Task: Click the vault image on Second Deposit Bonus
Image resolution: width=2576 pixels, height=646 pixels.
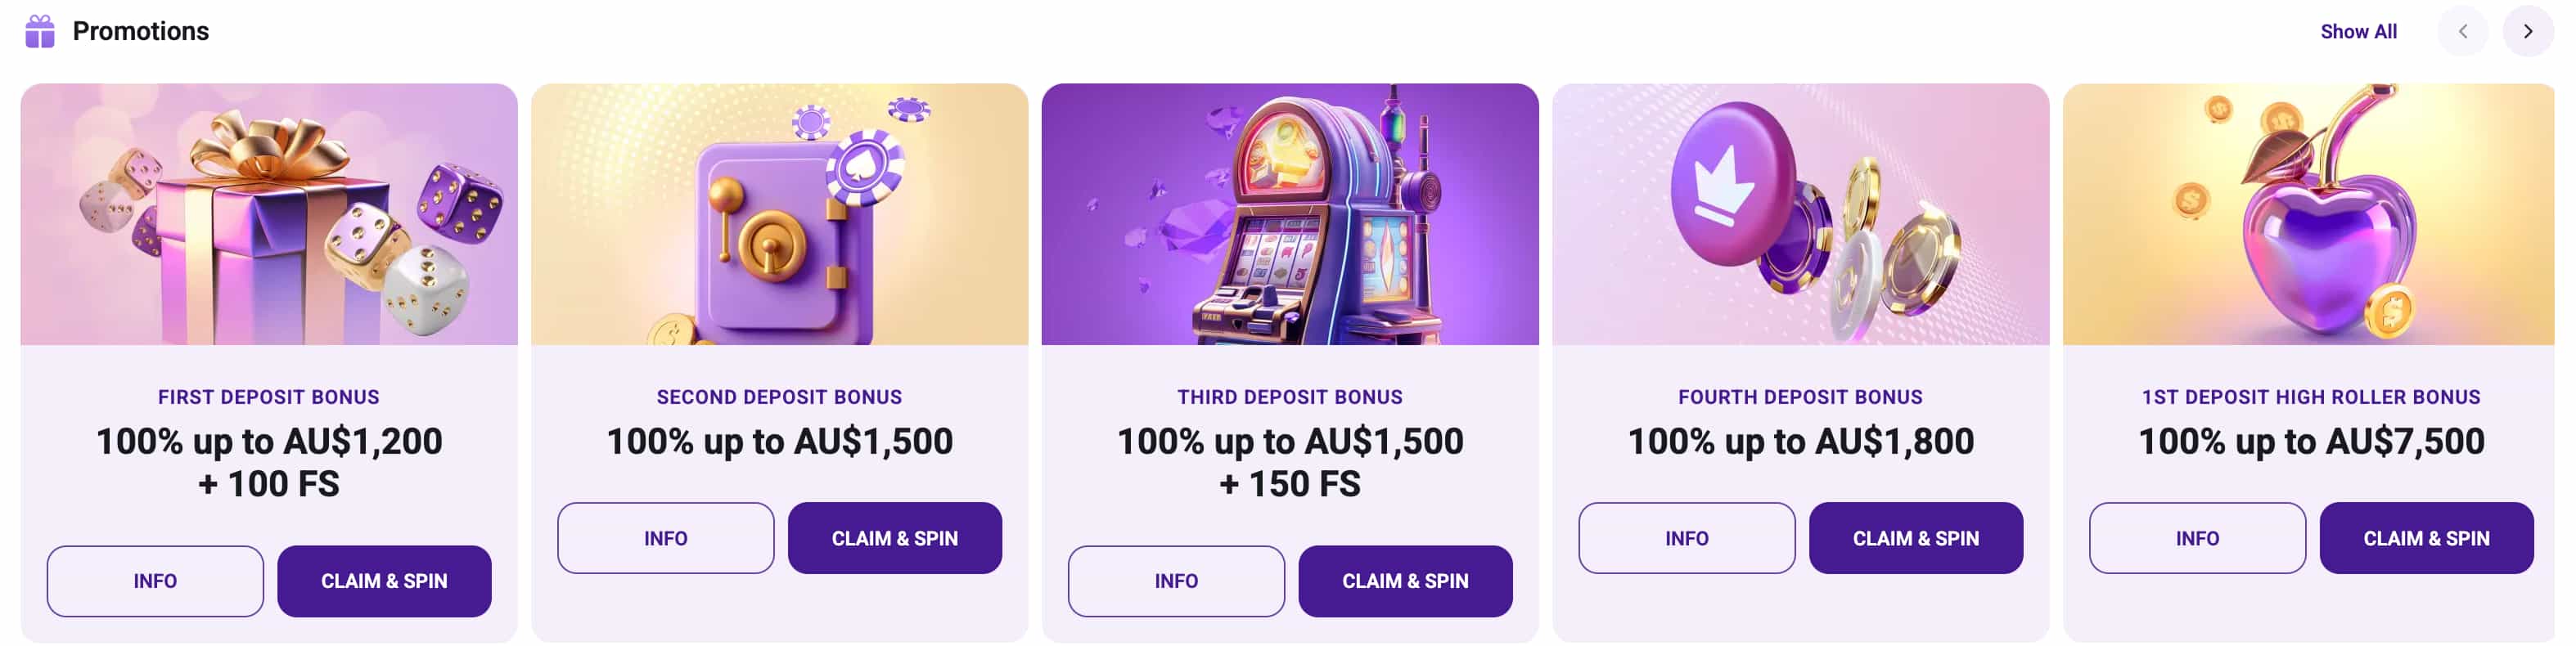Action: tap(779, 215)
